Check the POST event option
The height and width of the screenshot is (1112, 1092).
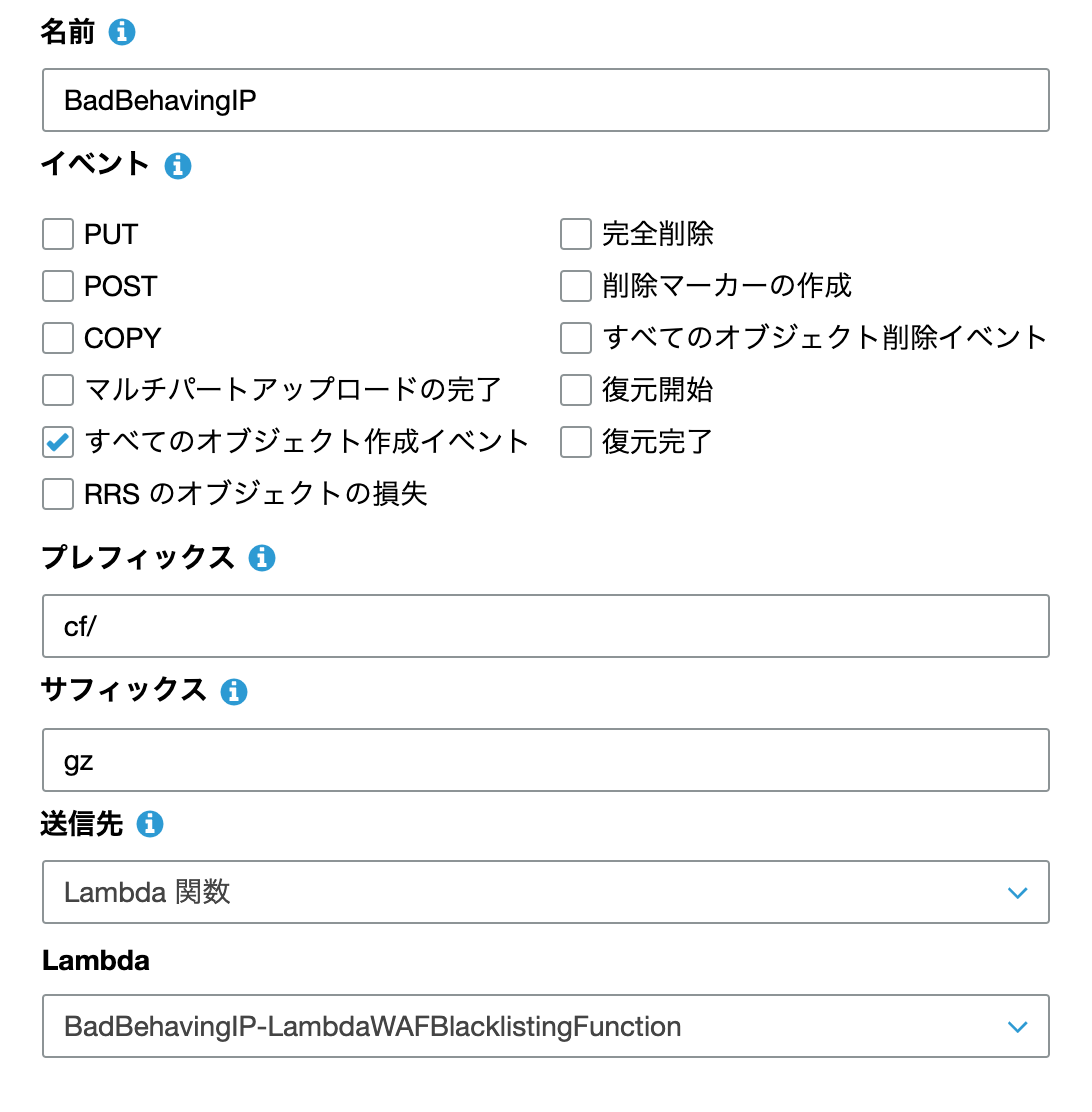tap(57, 285)
